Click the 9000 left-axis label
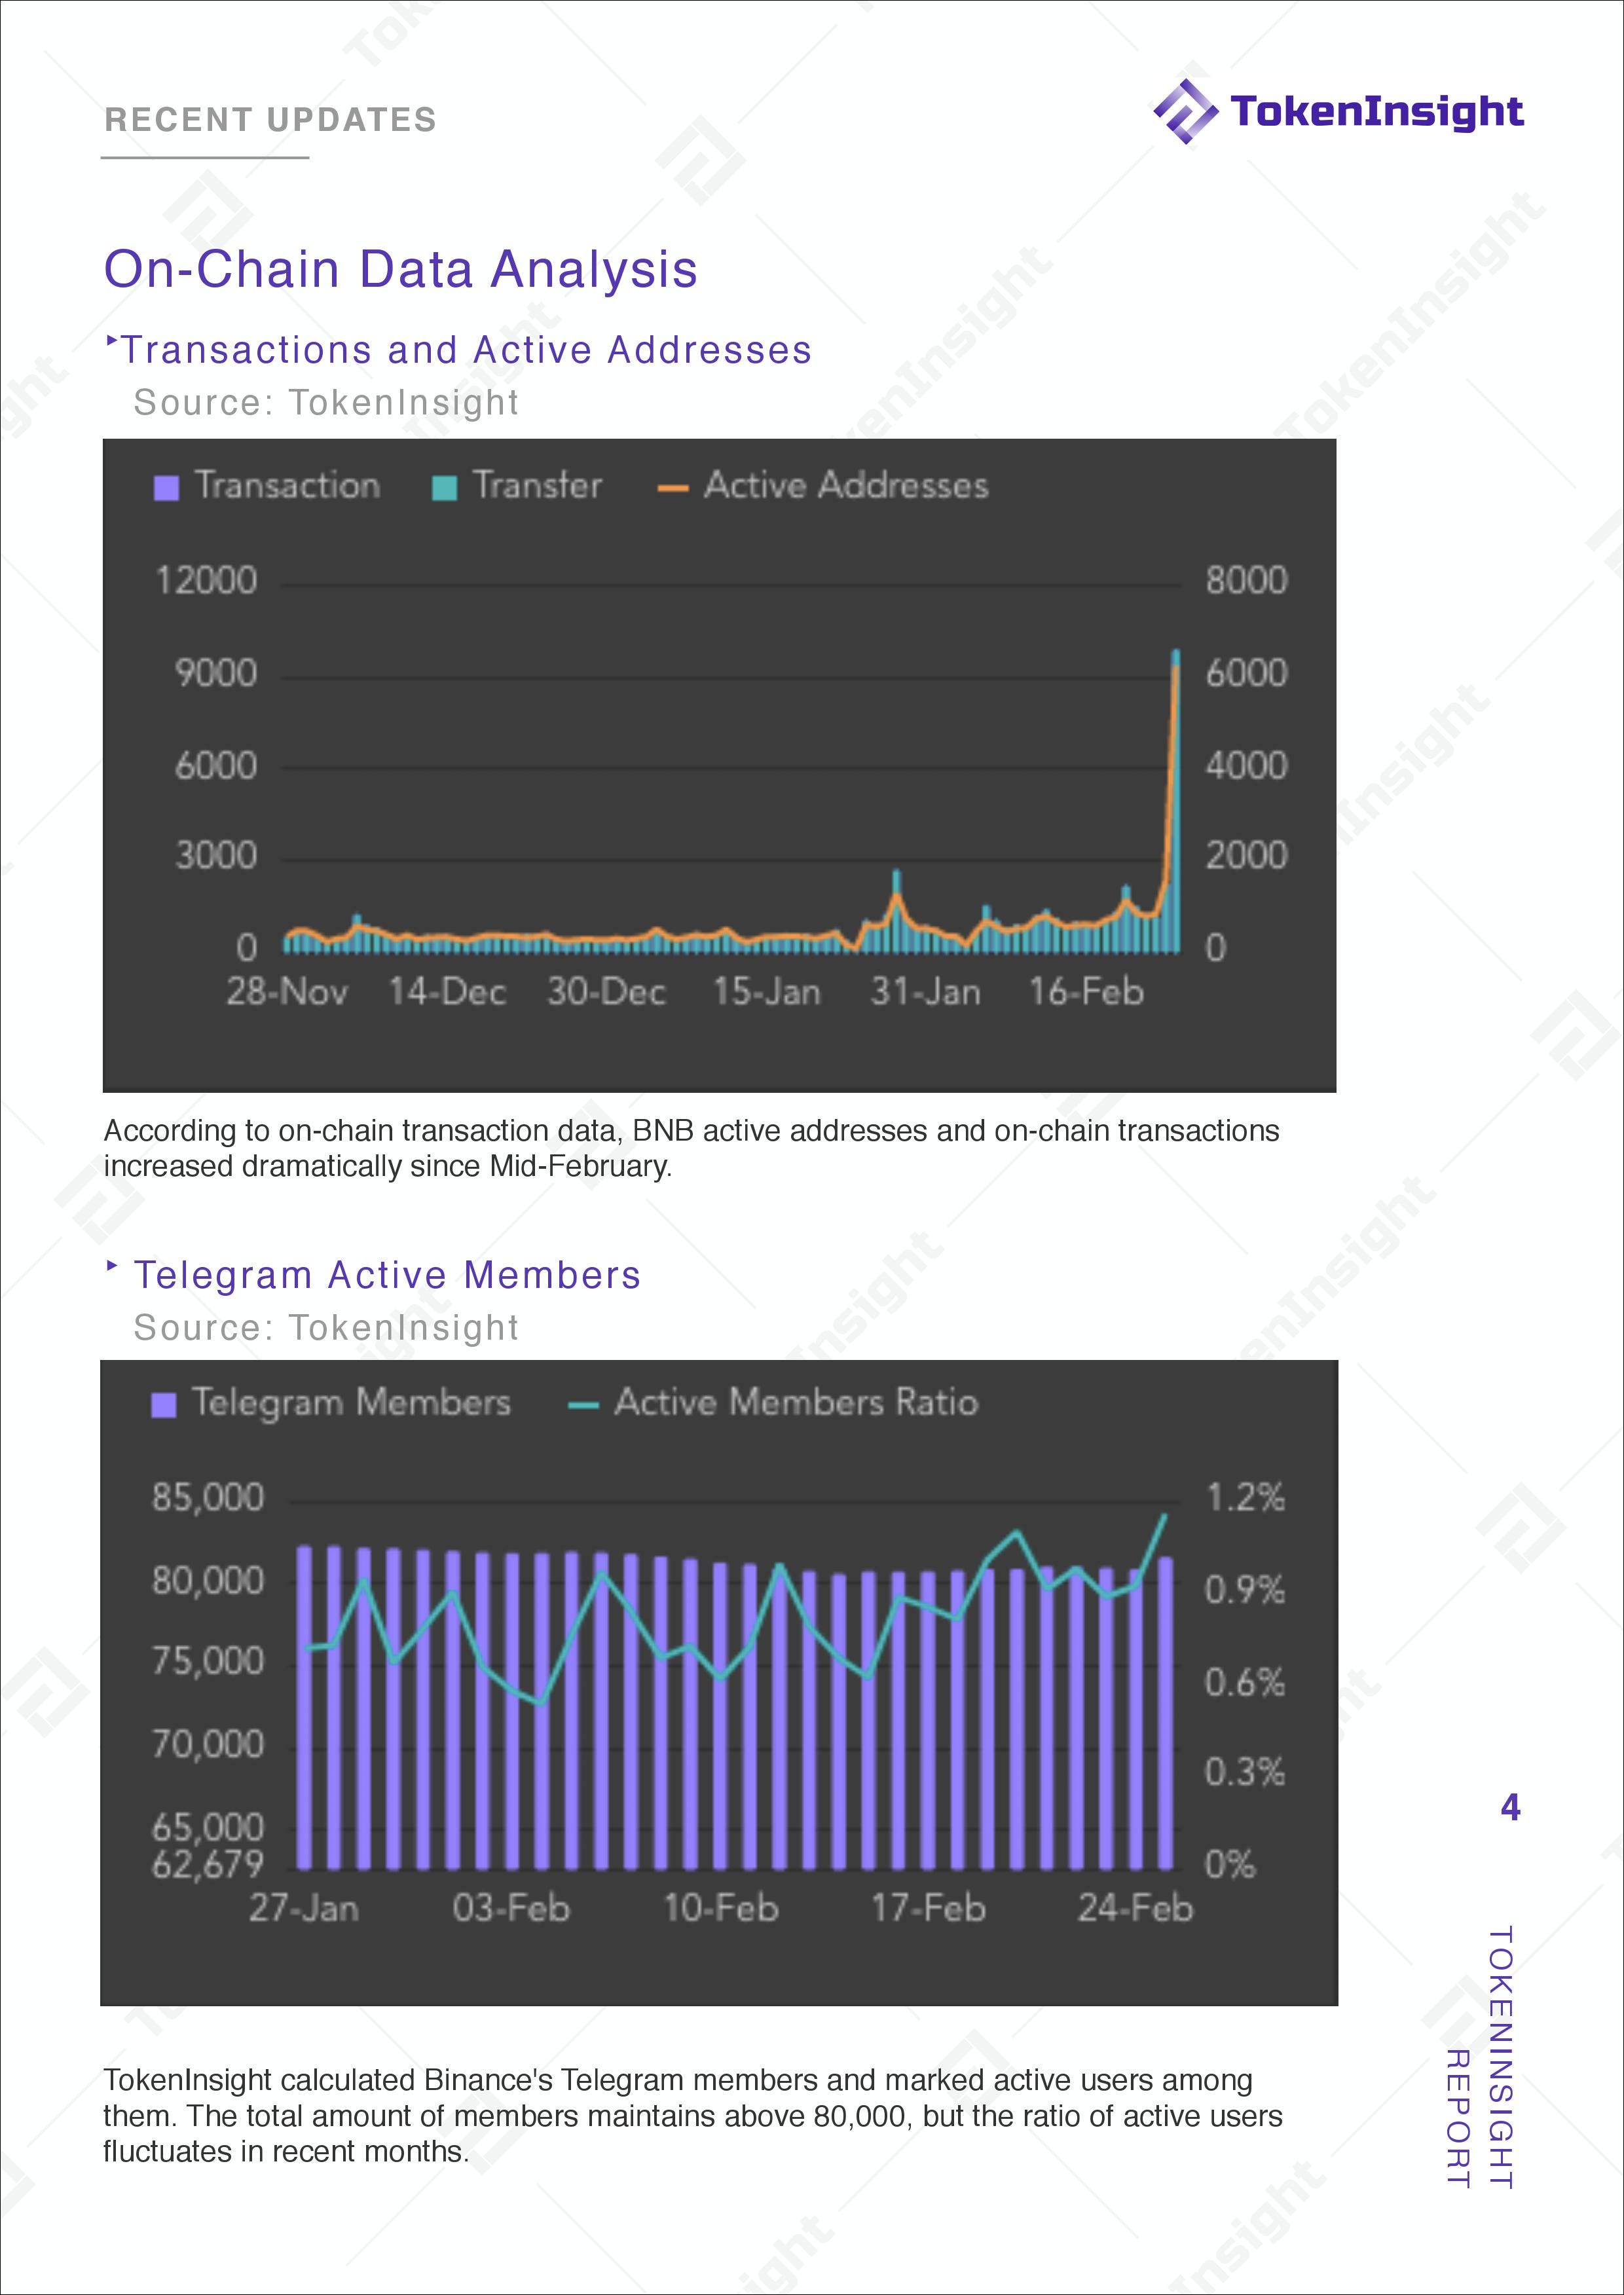 click(x=216, y=673)
